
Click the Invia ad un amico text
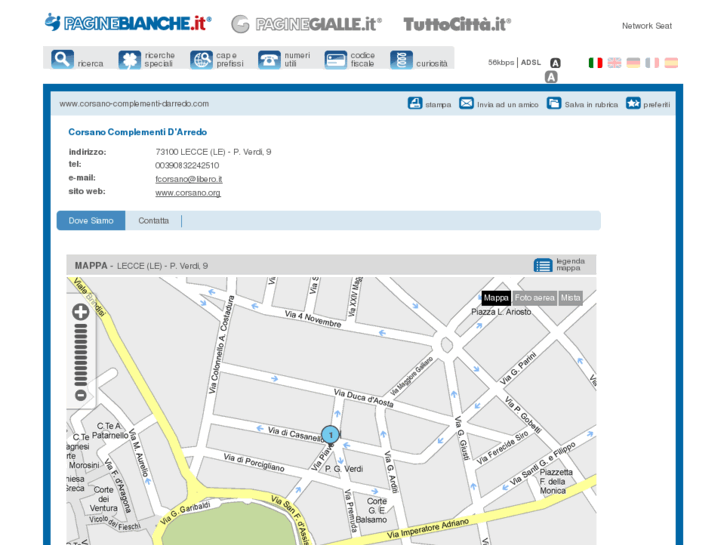point(508,105)
